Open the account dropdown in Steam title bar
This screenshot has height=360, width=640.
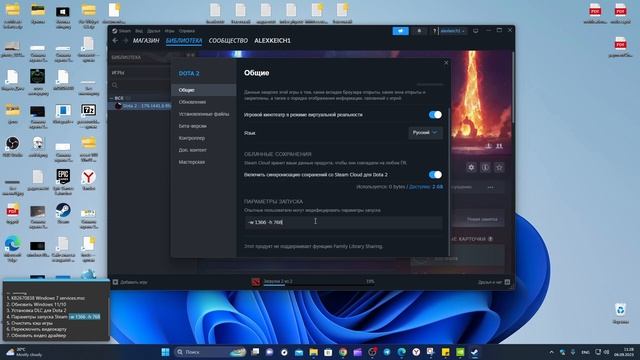(x=452, y=31)
